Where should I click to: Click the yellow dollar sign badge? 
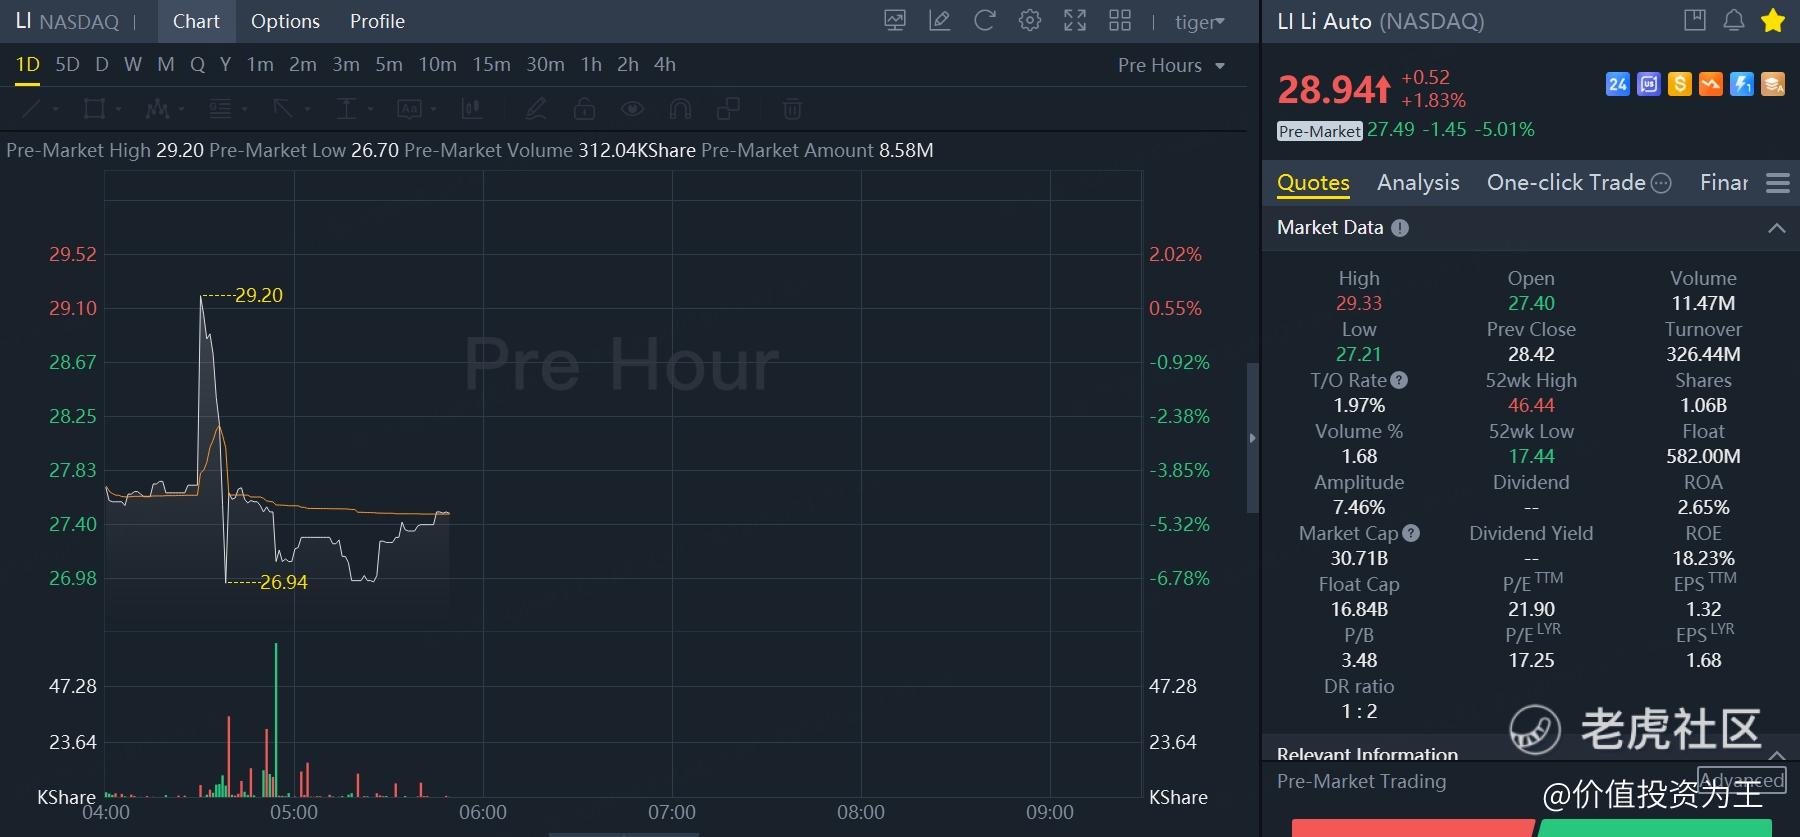coord(1680,85)
